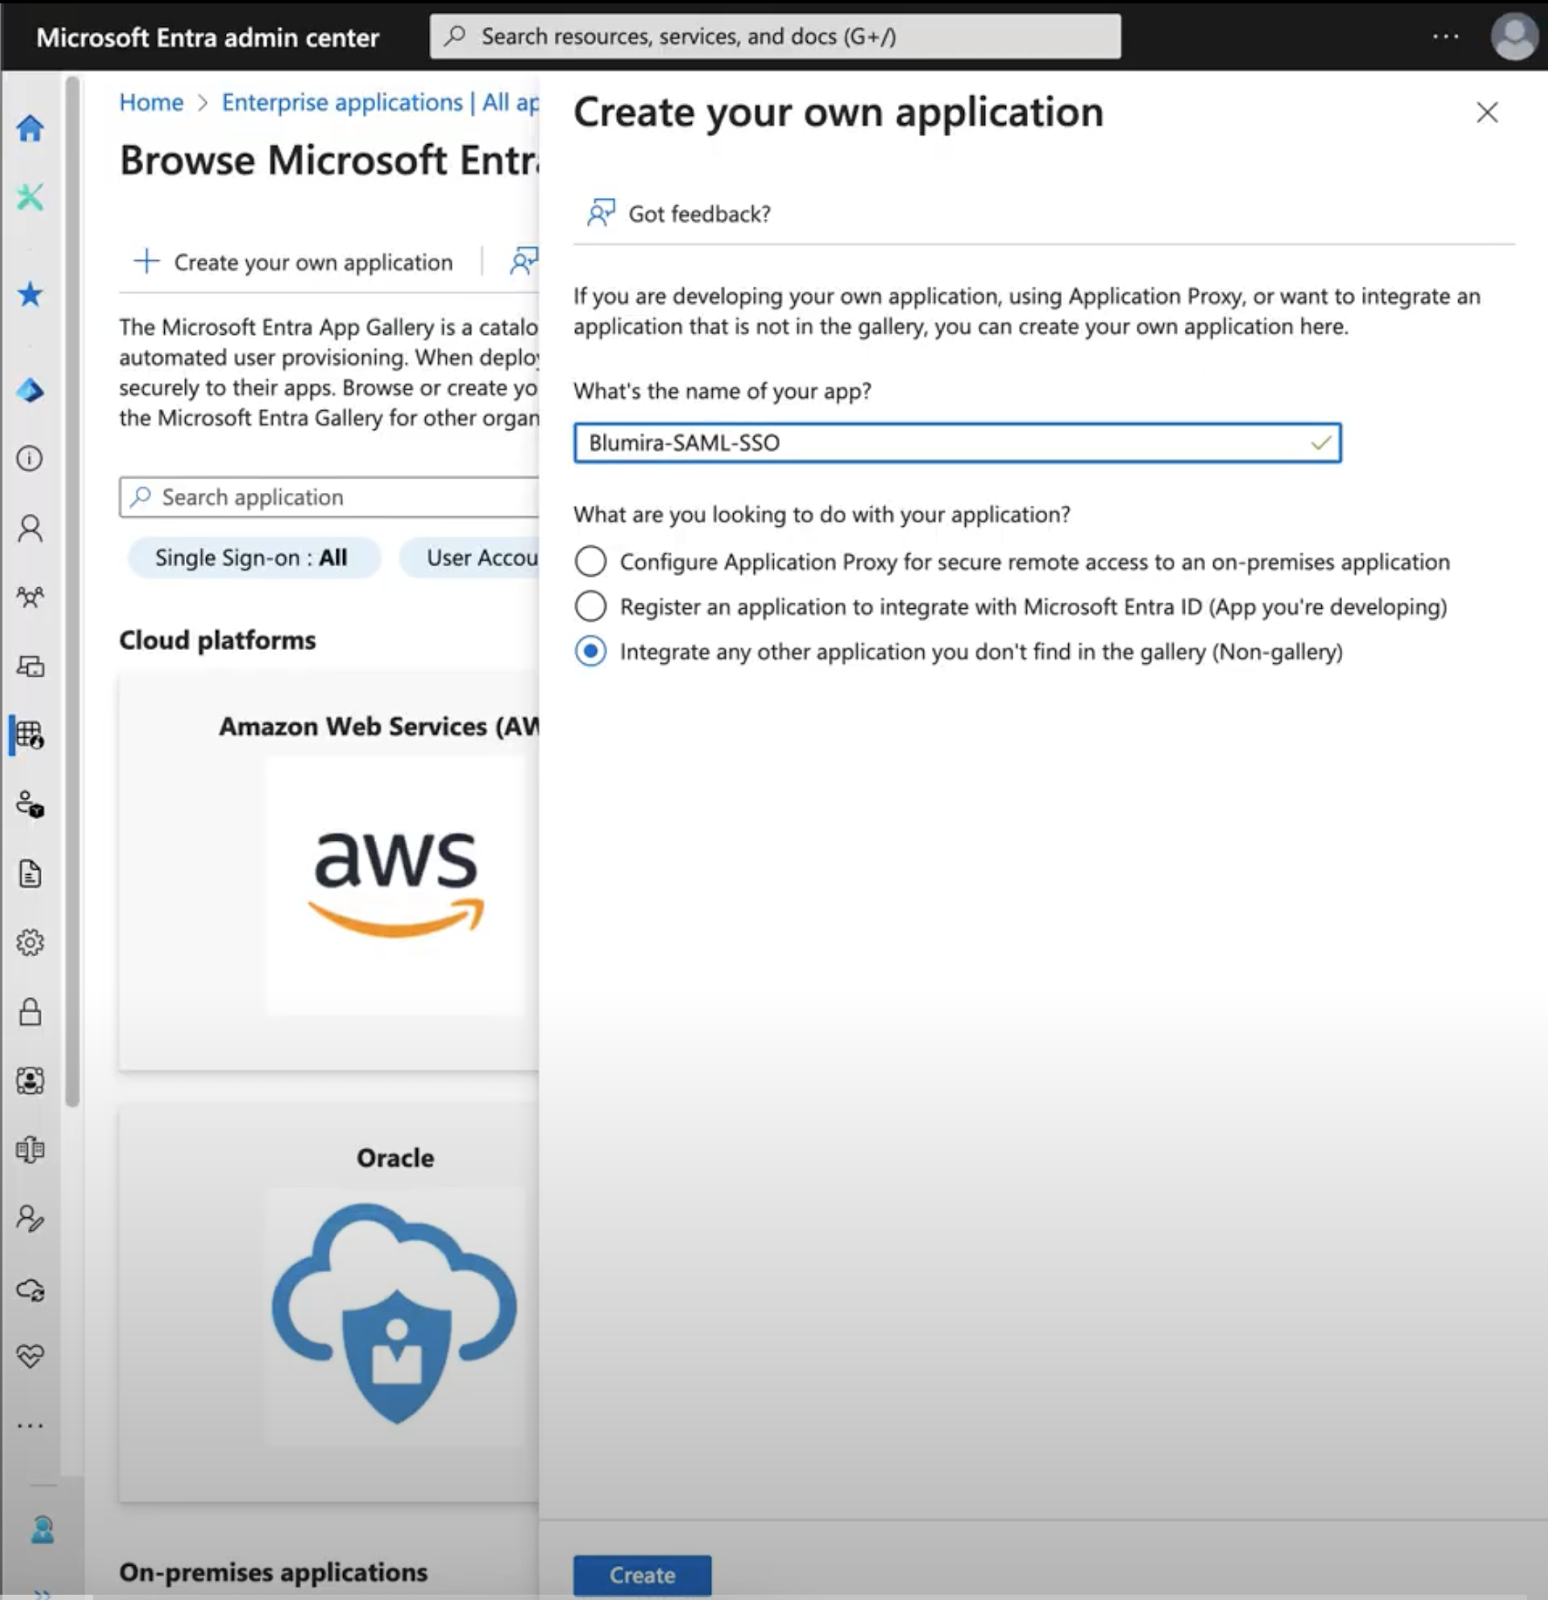
Task: Click the Search resources, services, and docs bar
Action: [x=775, y=36]
